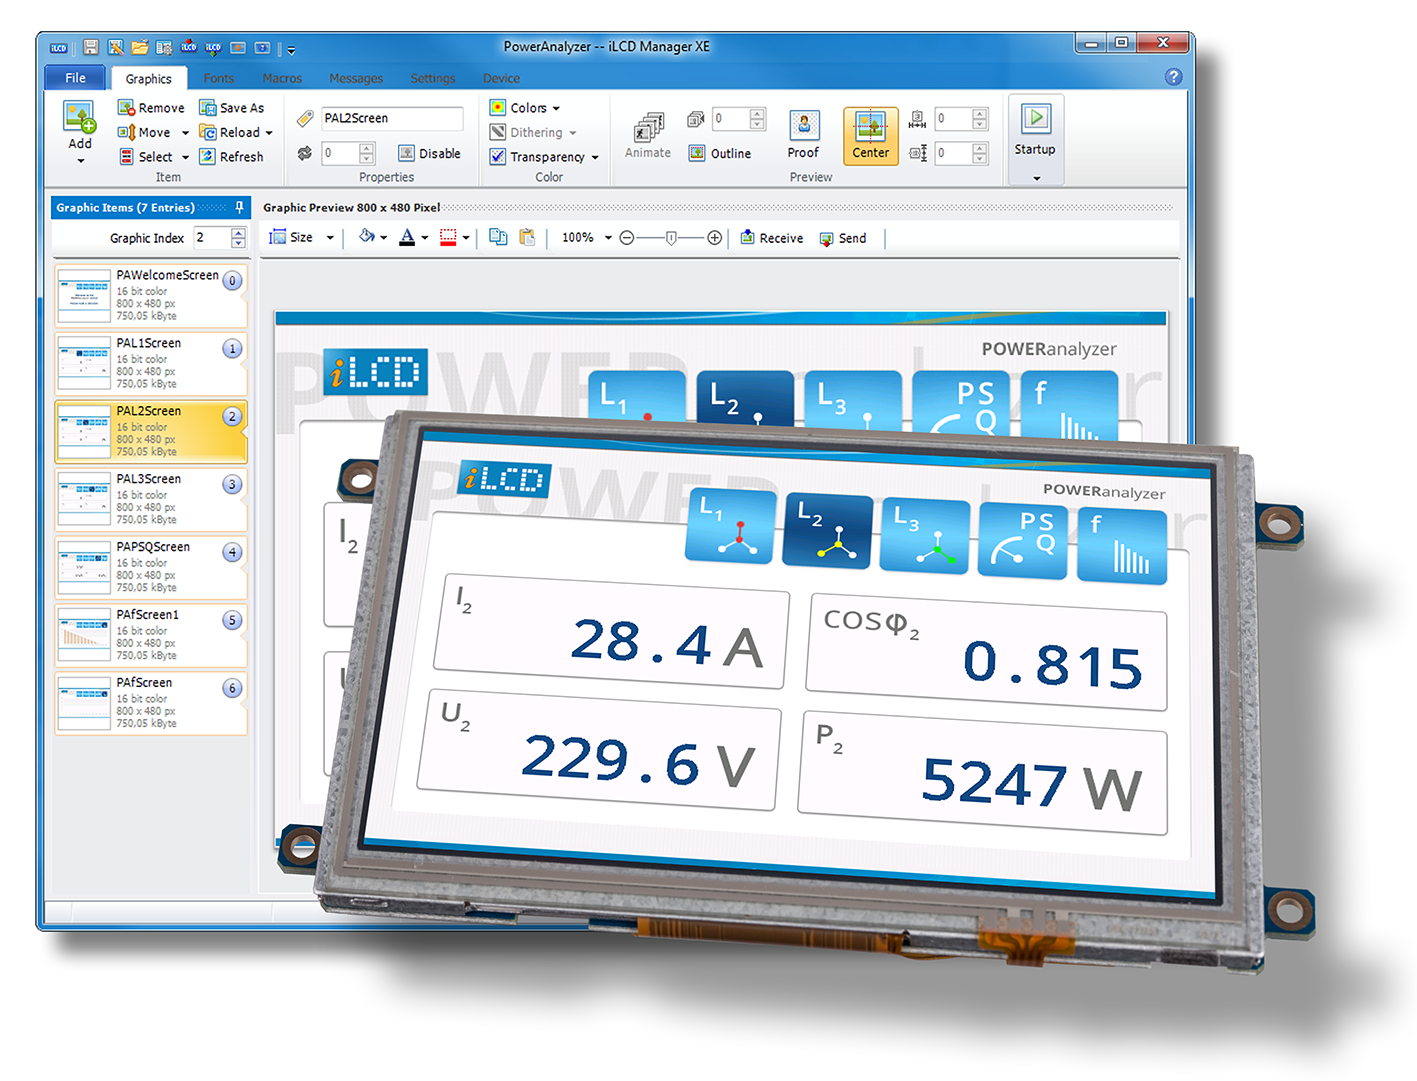Toggle the Transparency checkbox

(497, 157)
